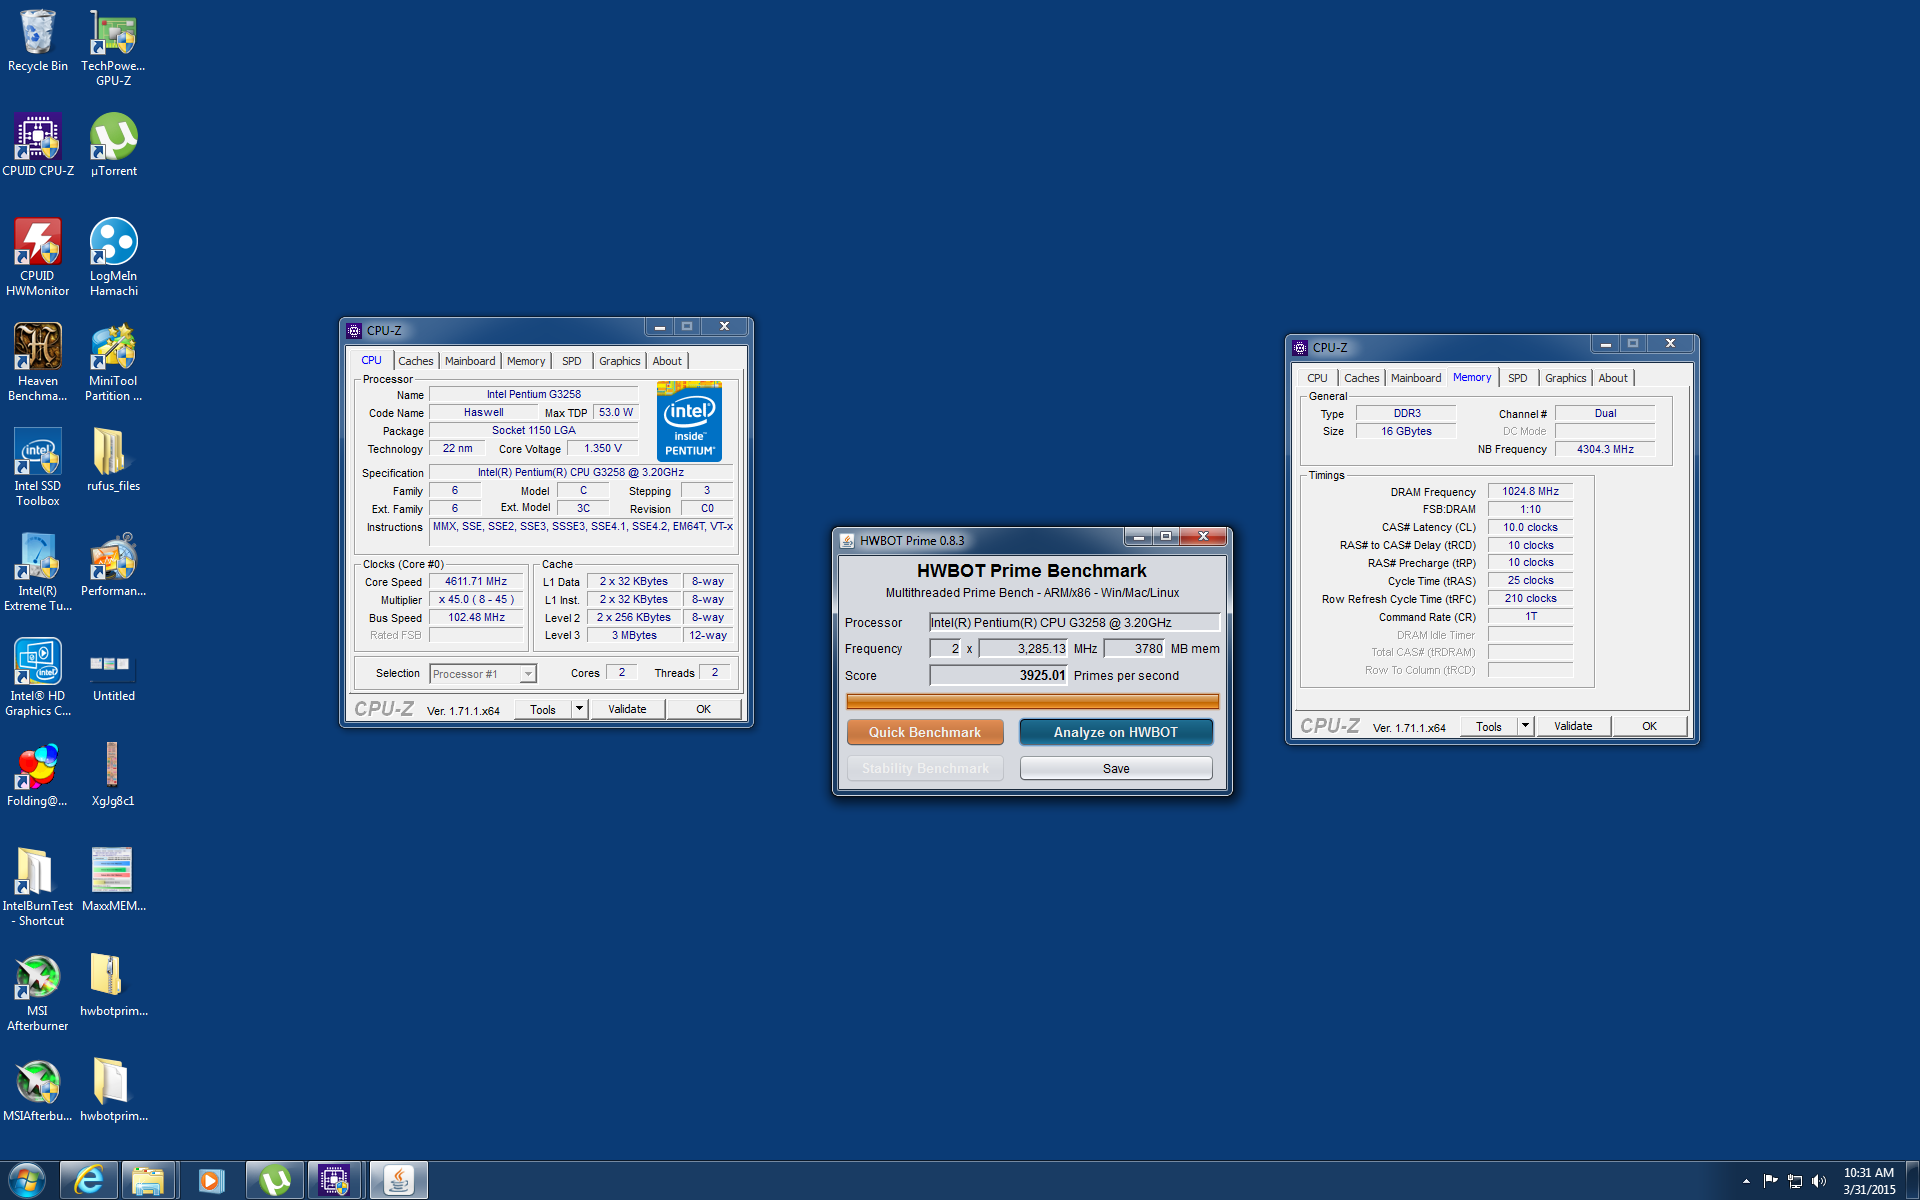Open CPUID HWMonitor shortcut
The height and width of the screenshot is (1200, 1920).
[38, 258]
